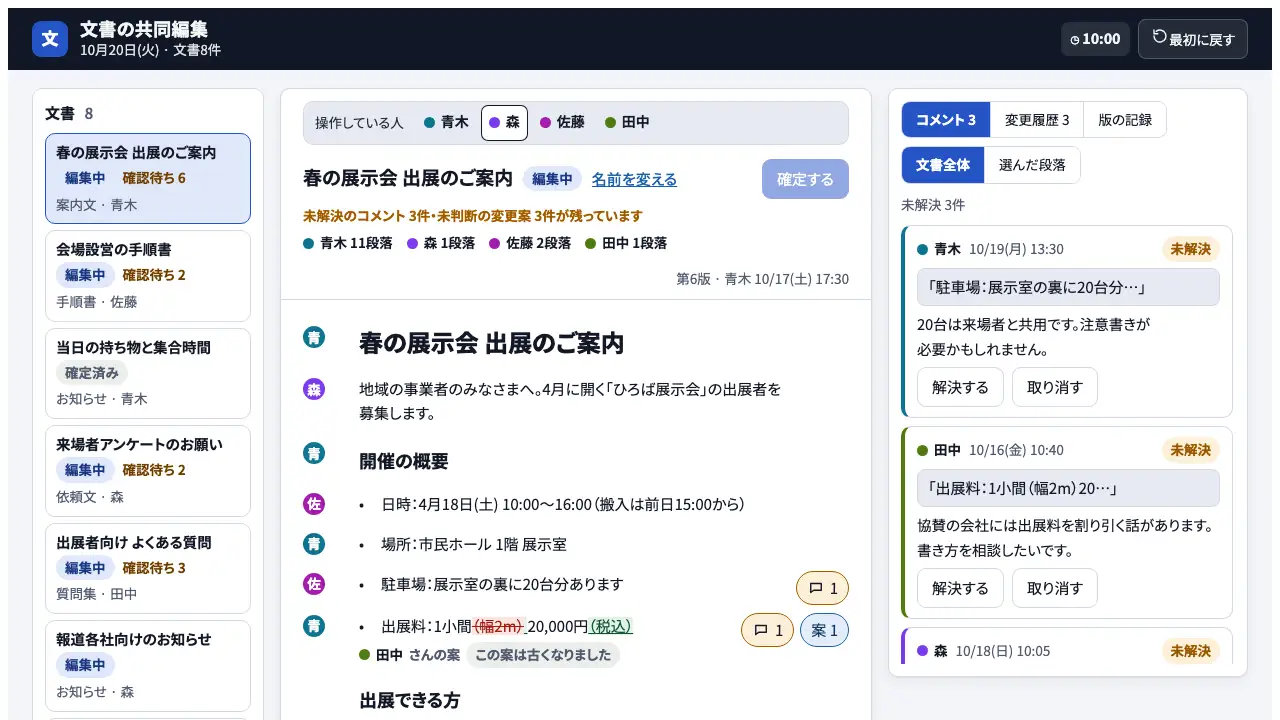Open the comment bubble on the 駐車場 line
The image size is (1280, 720).
[822, 588]
